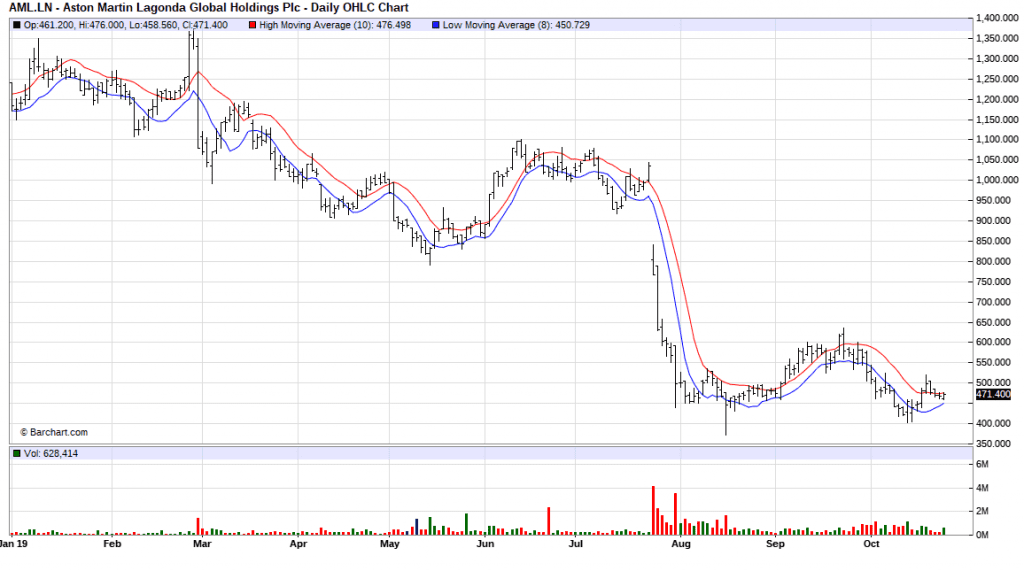This screenshot has height=571, width=1024.
Task: Click the blue Low Moving Average legend square
Action: (x=436, y=25)
